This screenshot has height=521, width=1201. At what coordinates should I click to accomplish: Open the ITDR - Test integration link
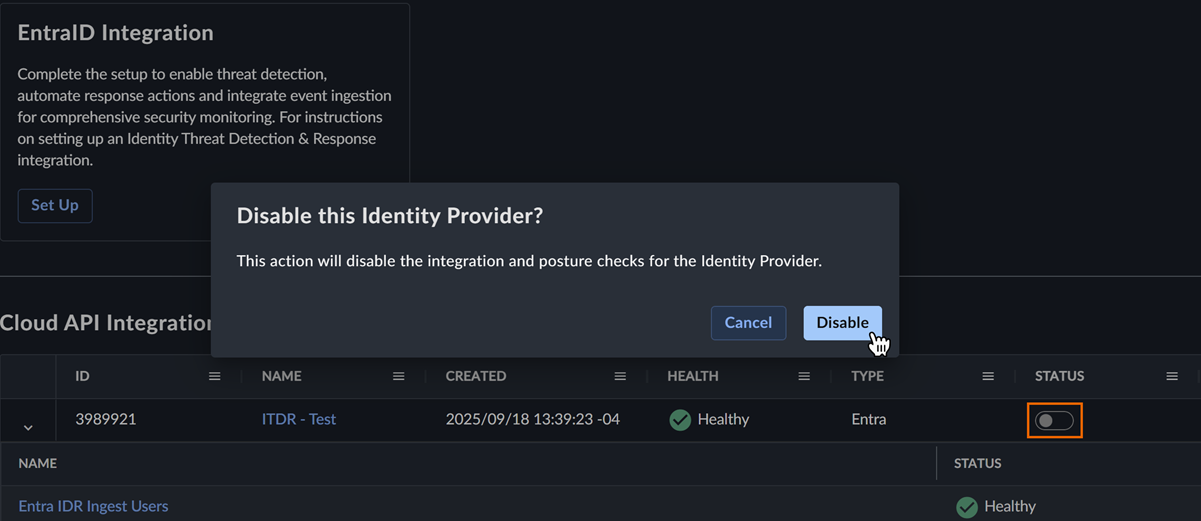click(x=299, y=419)
